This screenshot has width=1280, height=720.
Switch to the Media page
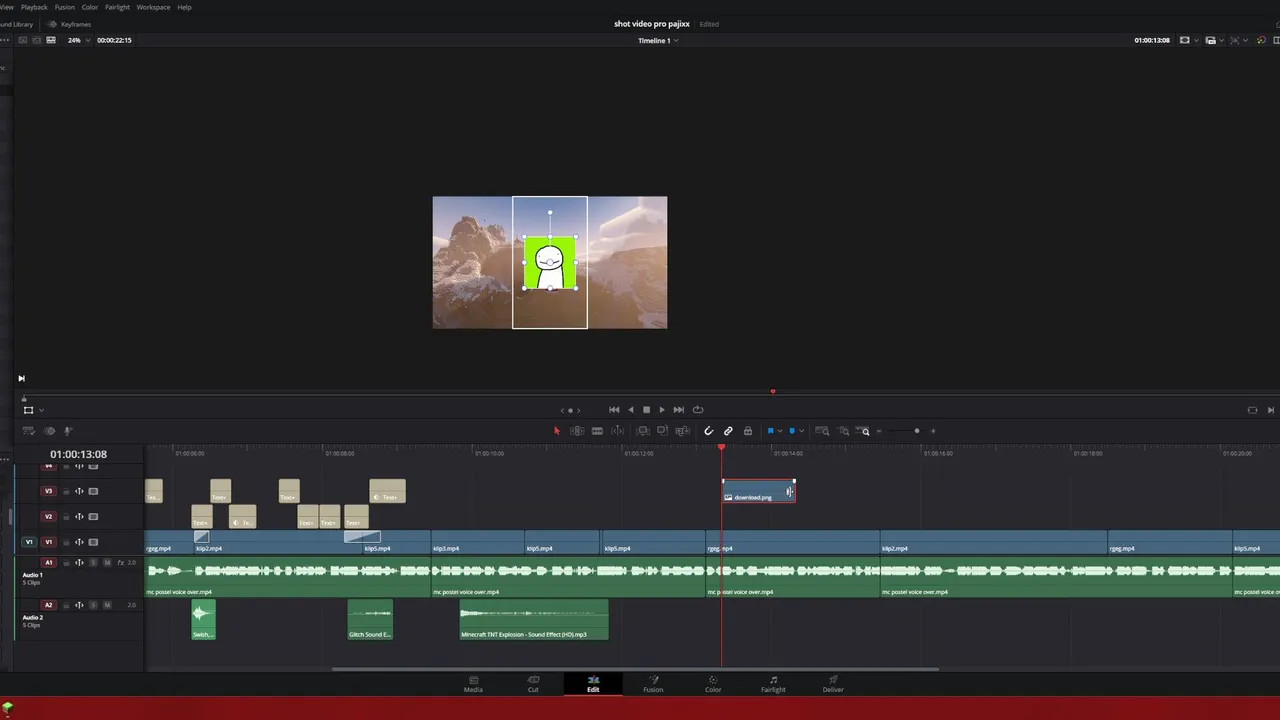click(473, 684)
